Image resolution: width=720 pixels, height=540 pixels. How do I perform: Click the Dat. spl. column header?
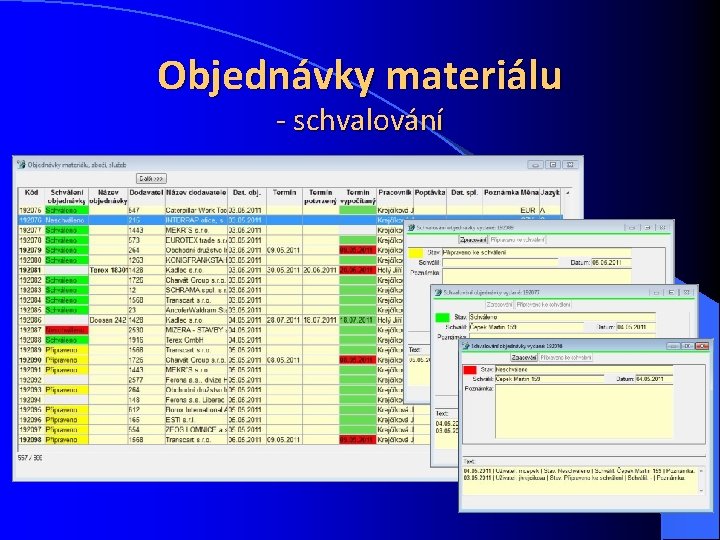pyautogui.click(x=464, y=197)
